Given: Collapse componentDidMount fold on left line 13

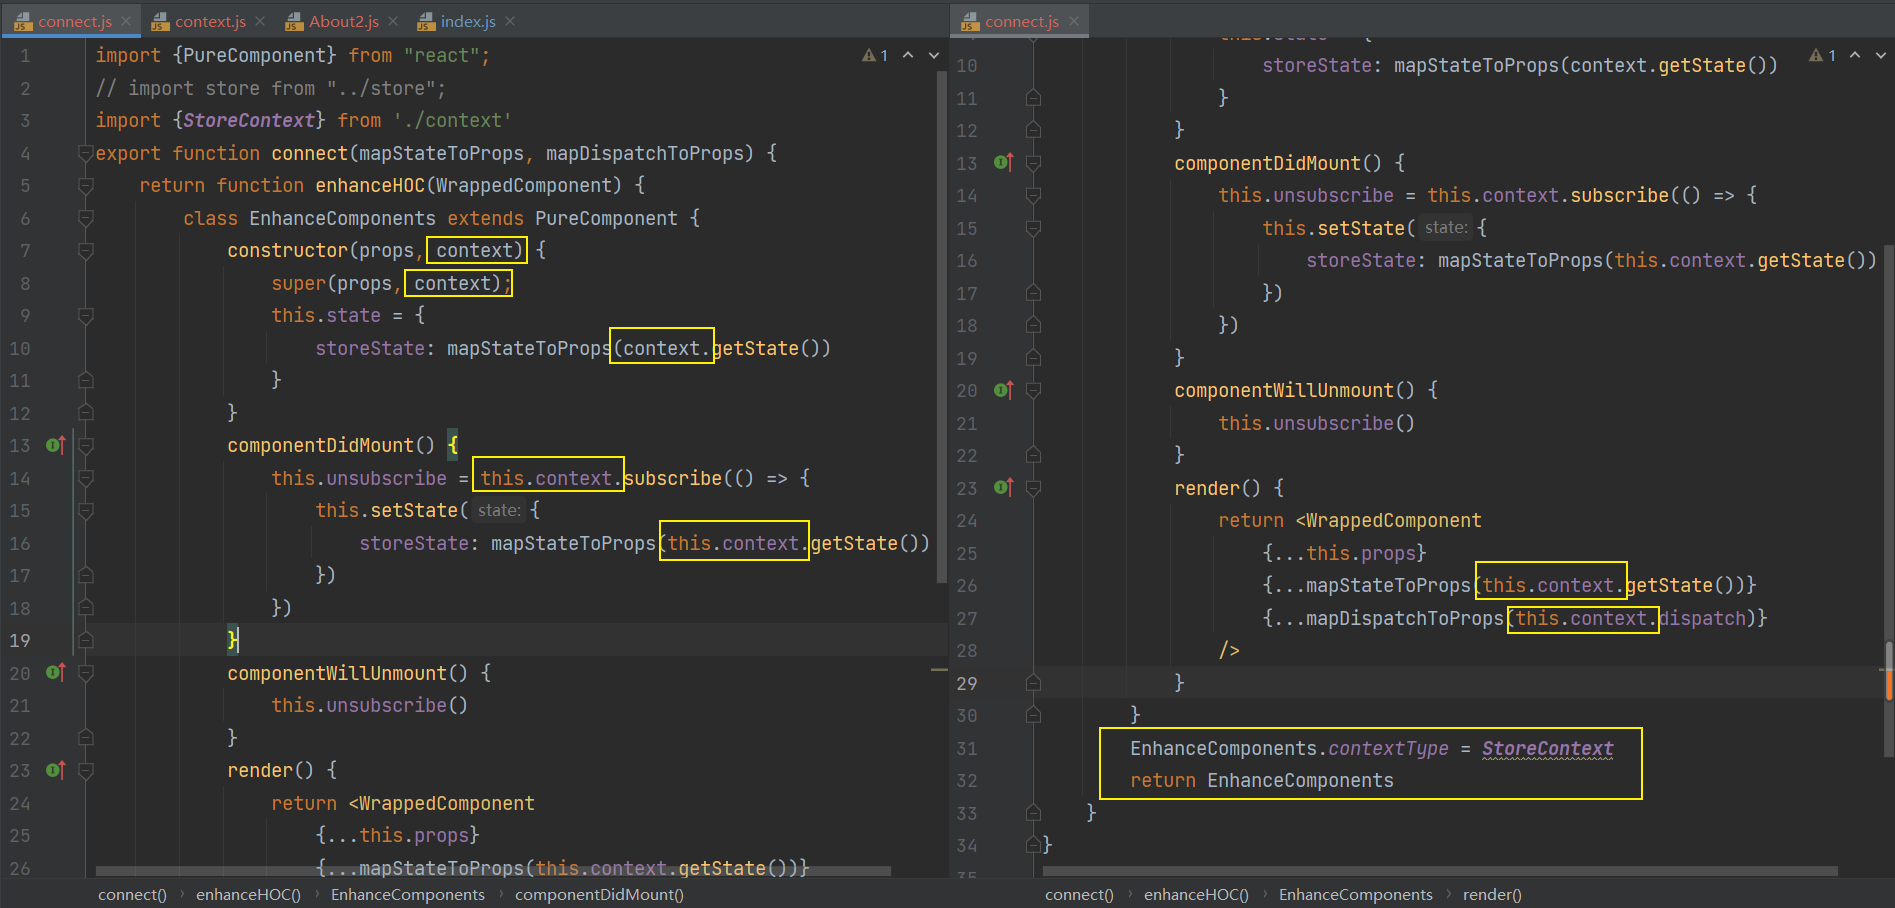Looking at the screenshot, I should [x=86, y=446].
